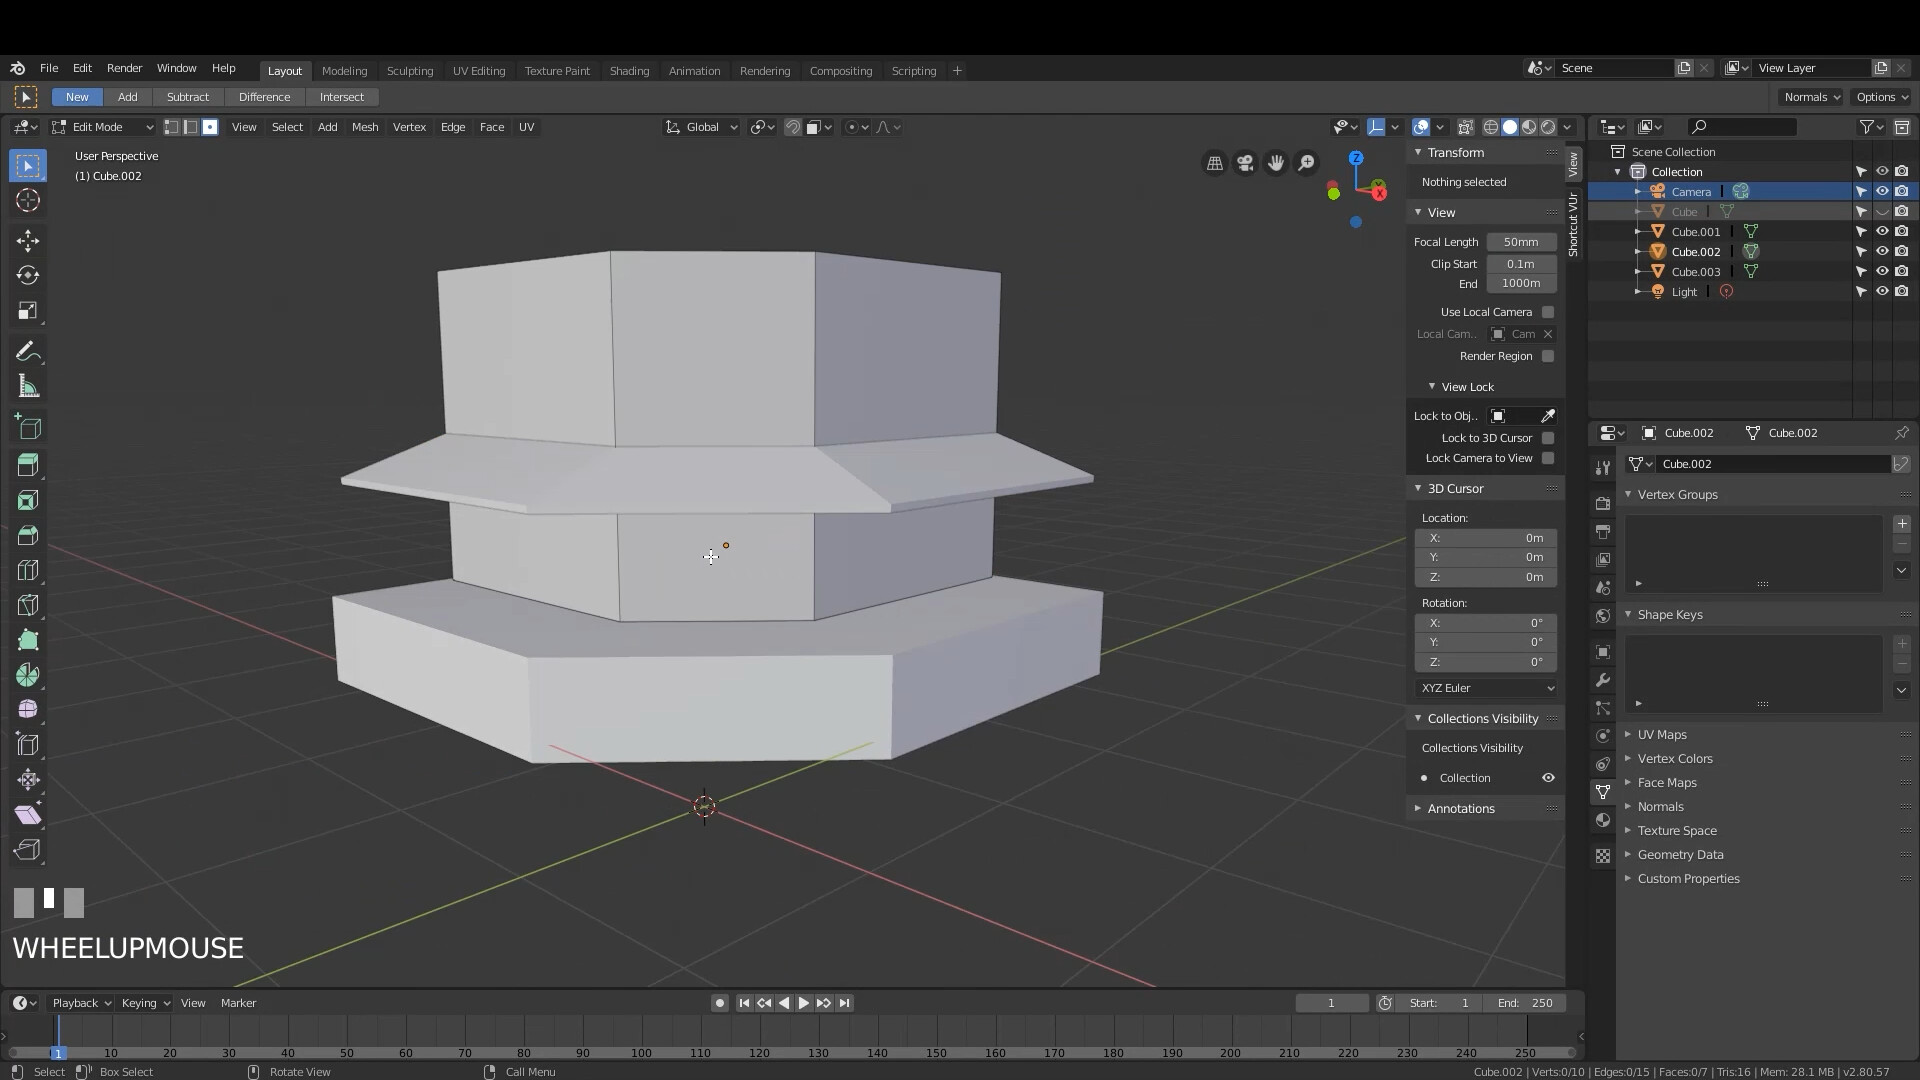Switch to the Shading workspace tab
Image resolution: width=1920 pixels, height=1080 pixels.
(x=629, y=70)
